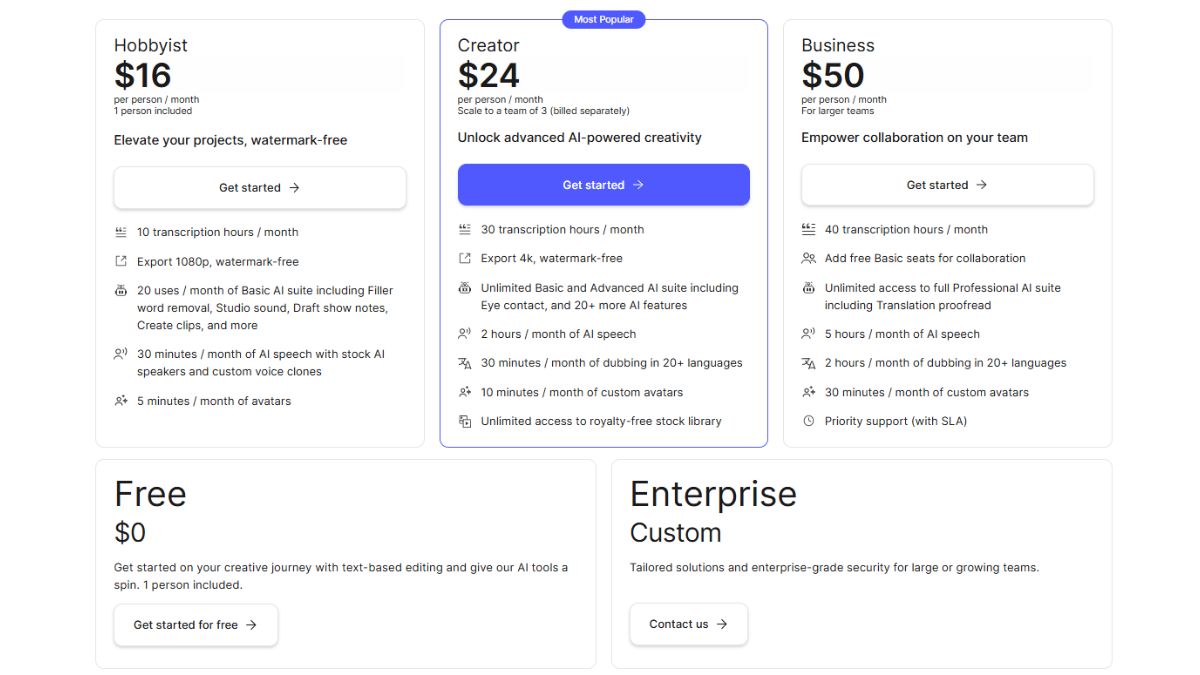
Task: Click custom avatars icon in Business plan
Action: click(808, 392)
